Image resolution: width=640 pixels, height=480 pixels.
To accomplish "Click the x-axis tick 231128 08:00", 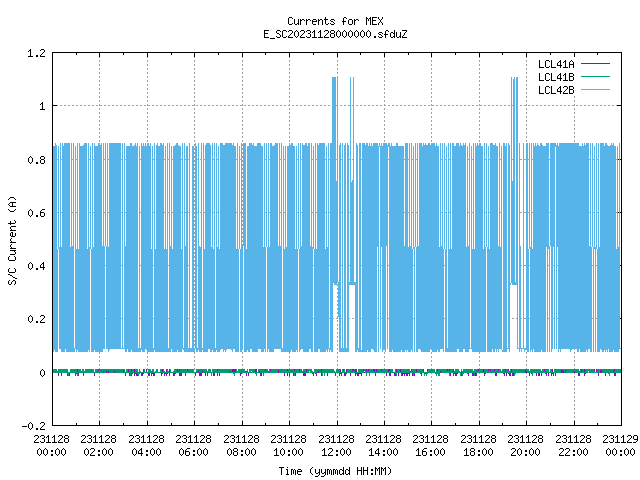I will [x=241, y=446].
